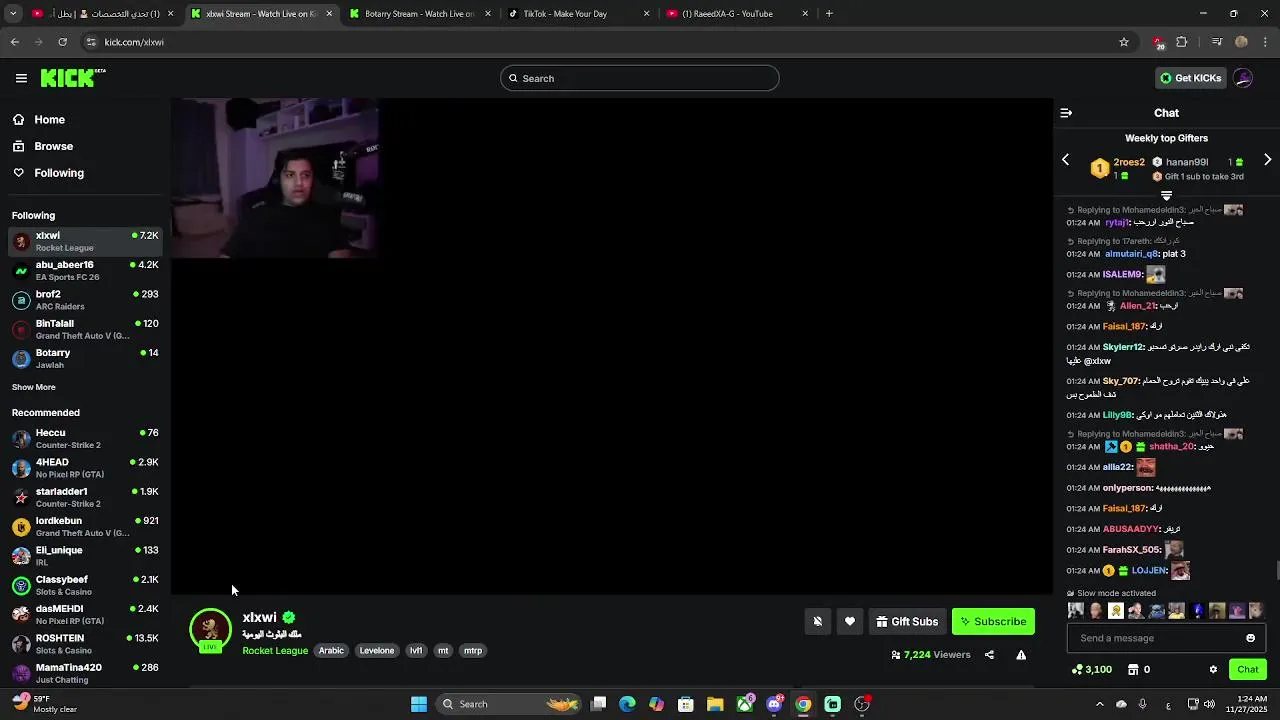The width and height of the screenshot is (1280, 720).
Task: Click the Rocket League category link
Action: click(x=275, y=650)
